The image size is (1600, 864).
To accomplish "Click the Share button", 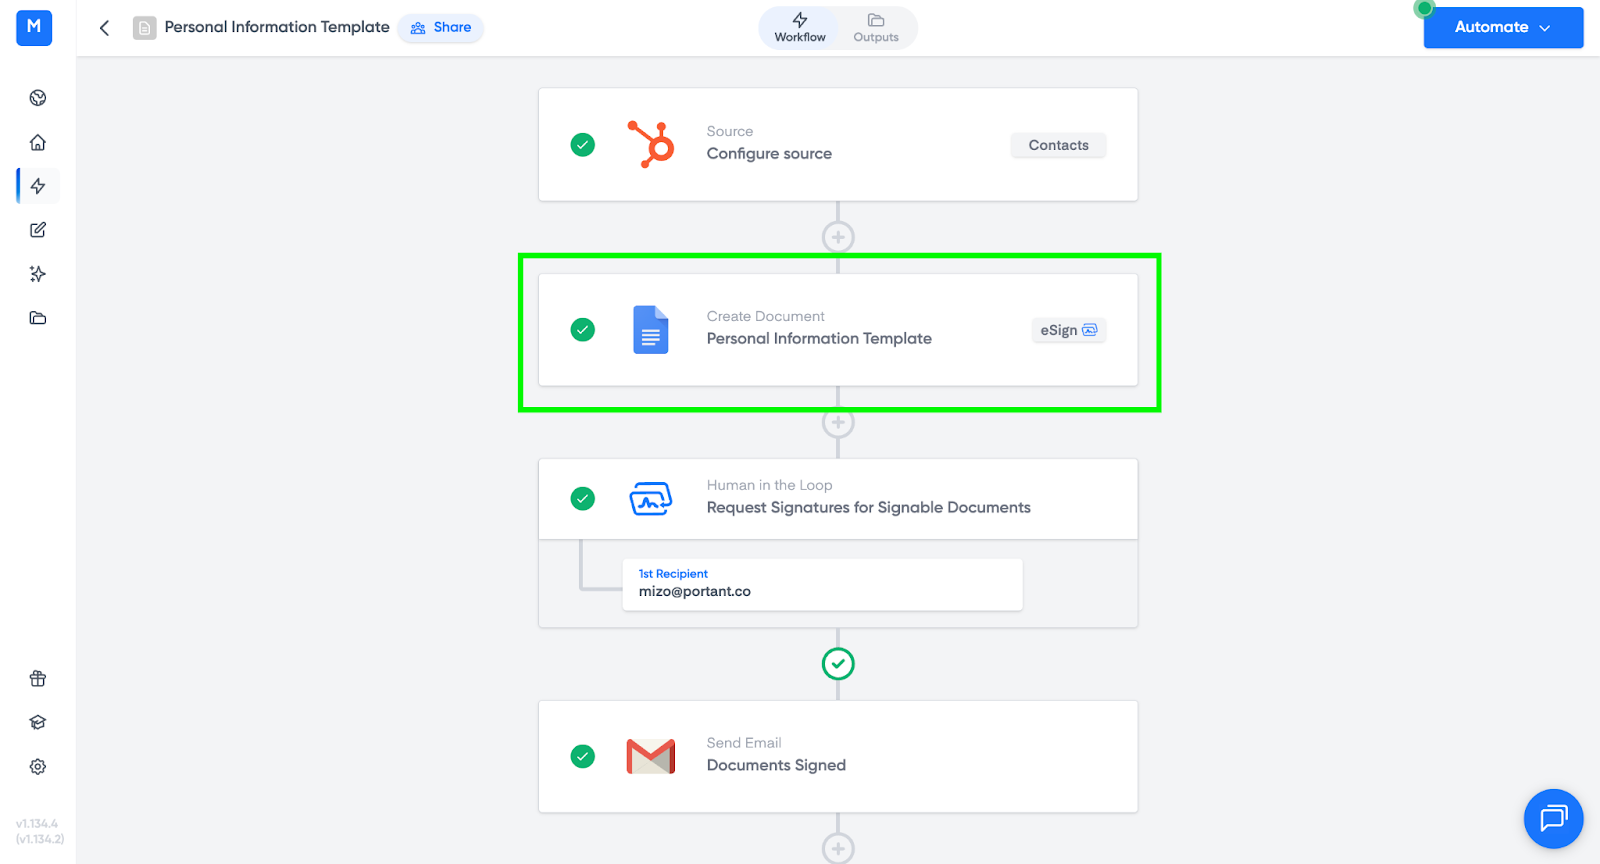I will (441, 27).
